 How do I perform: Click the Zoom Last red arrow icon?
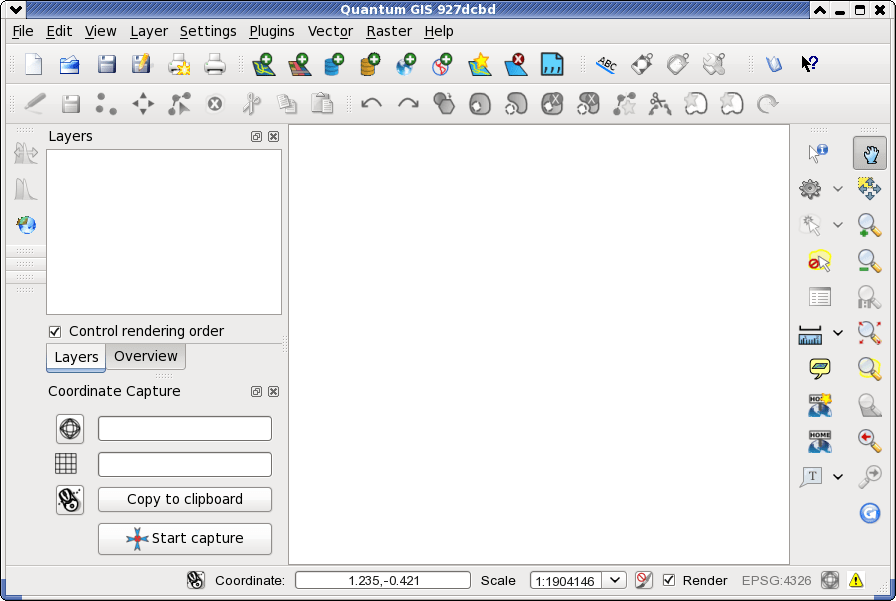click(x=869, y=440)
